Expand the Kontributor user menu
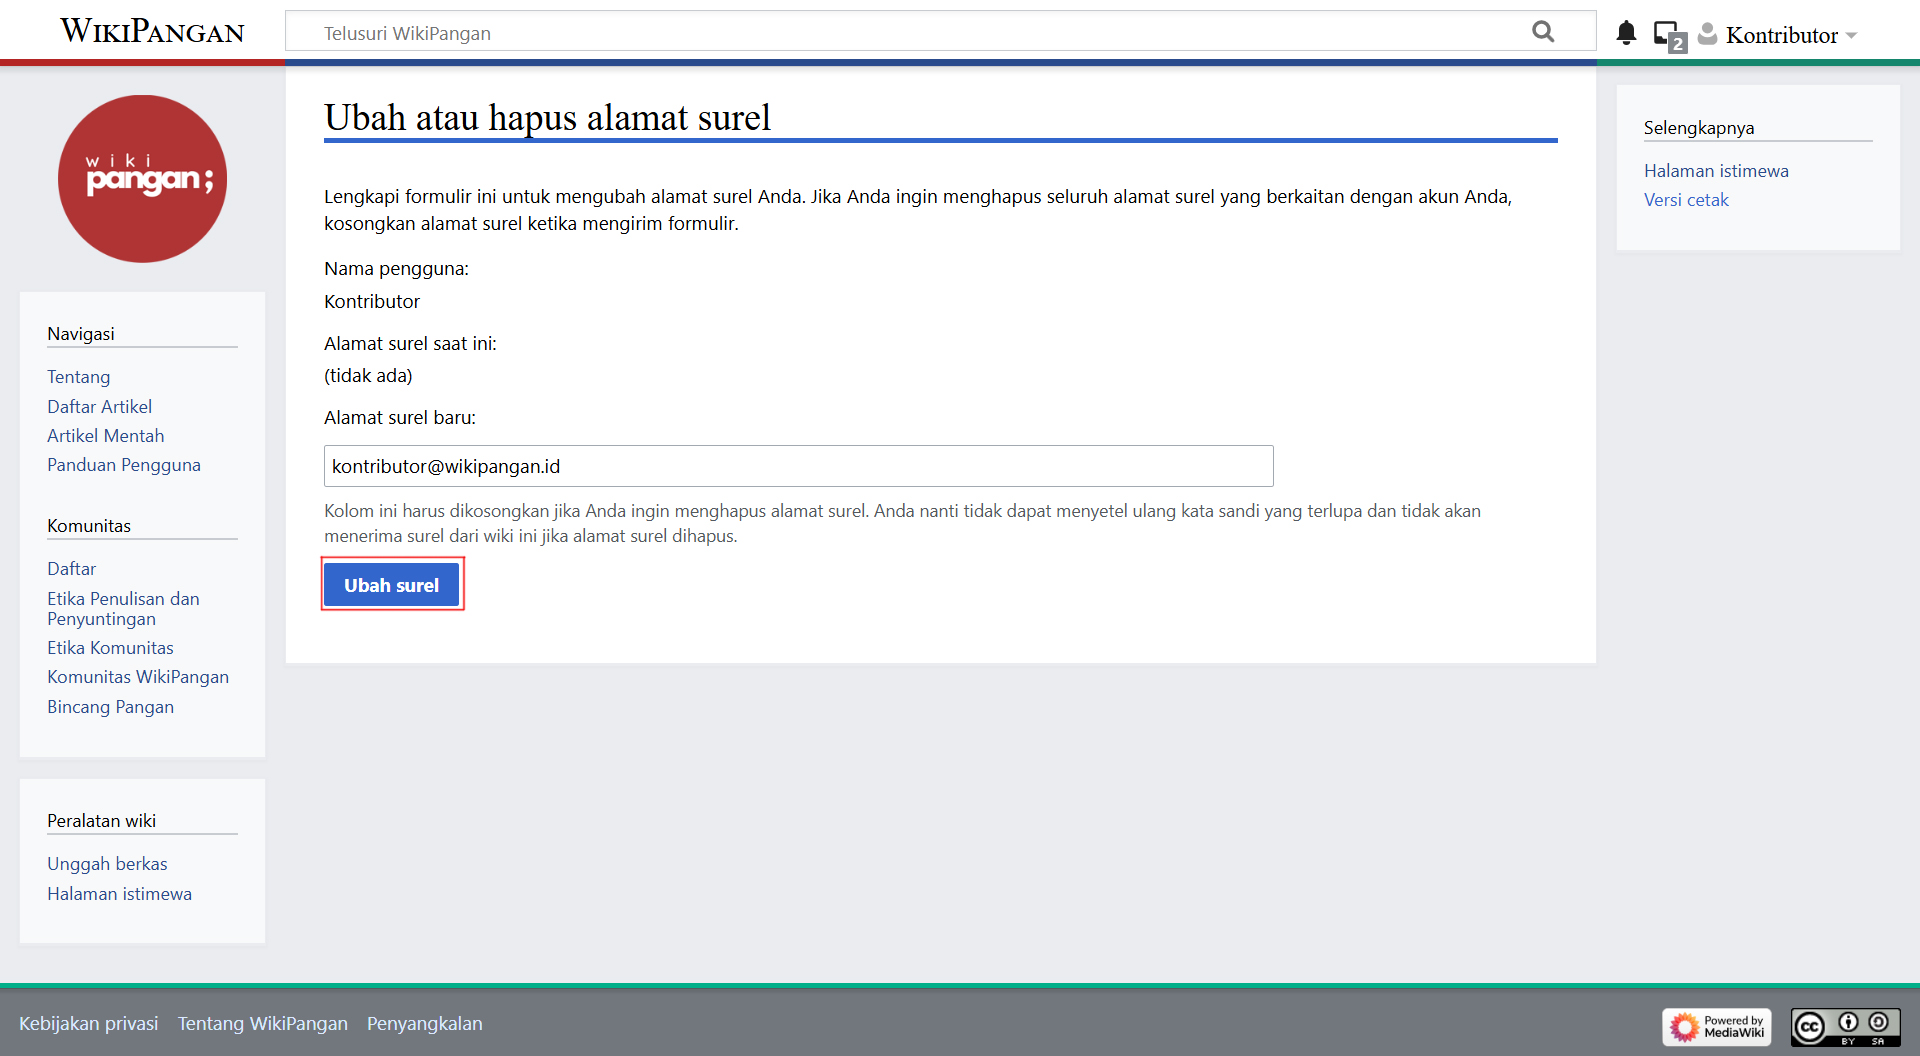 1790,35
